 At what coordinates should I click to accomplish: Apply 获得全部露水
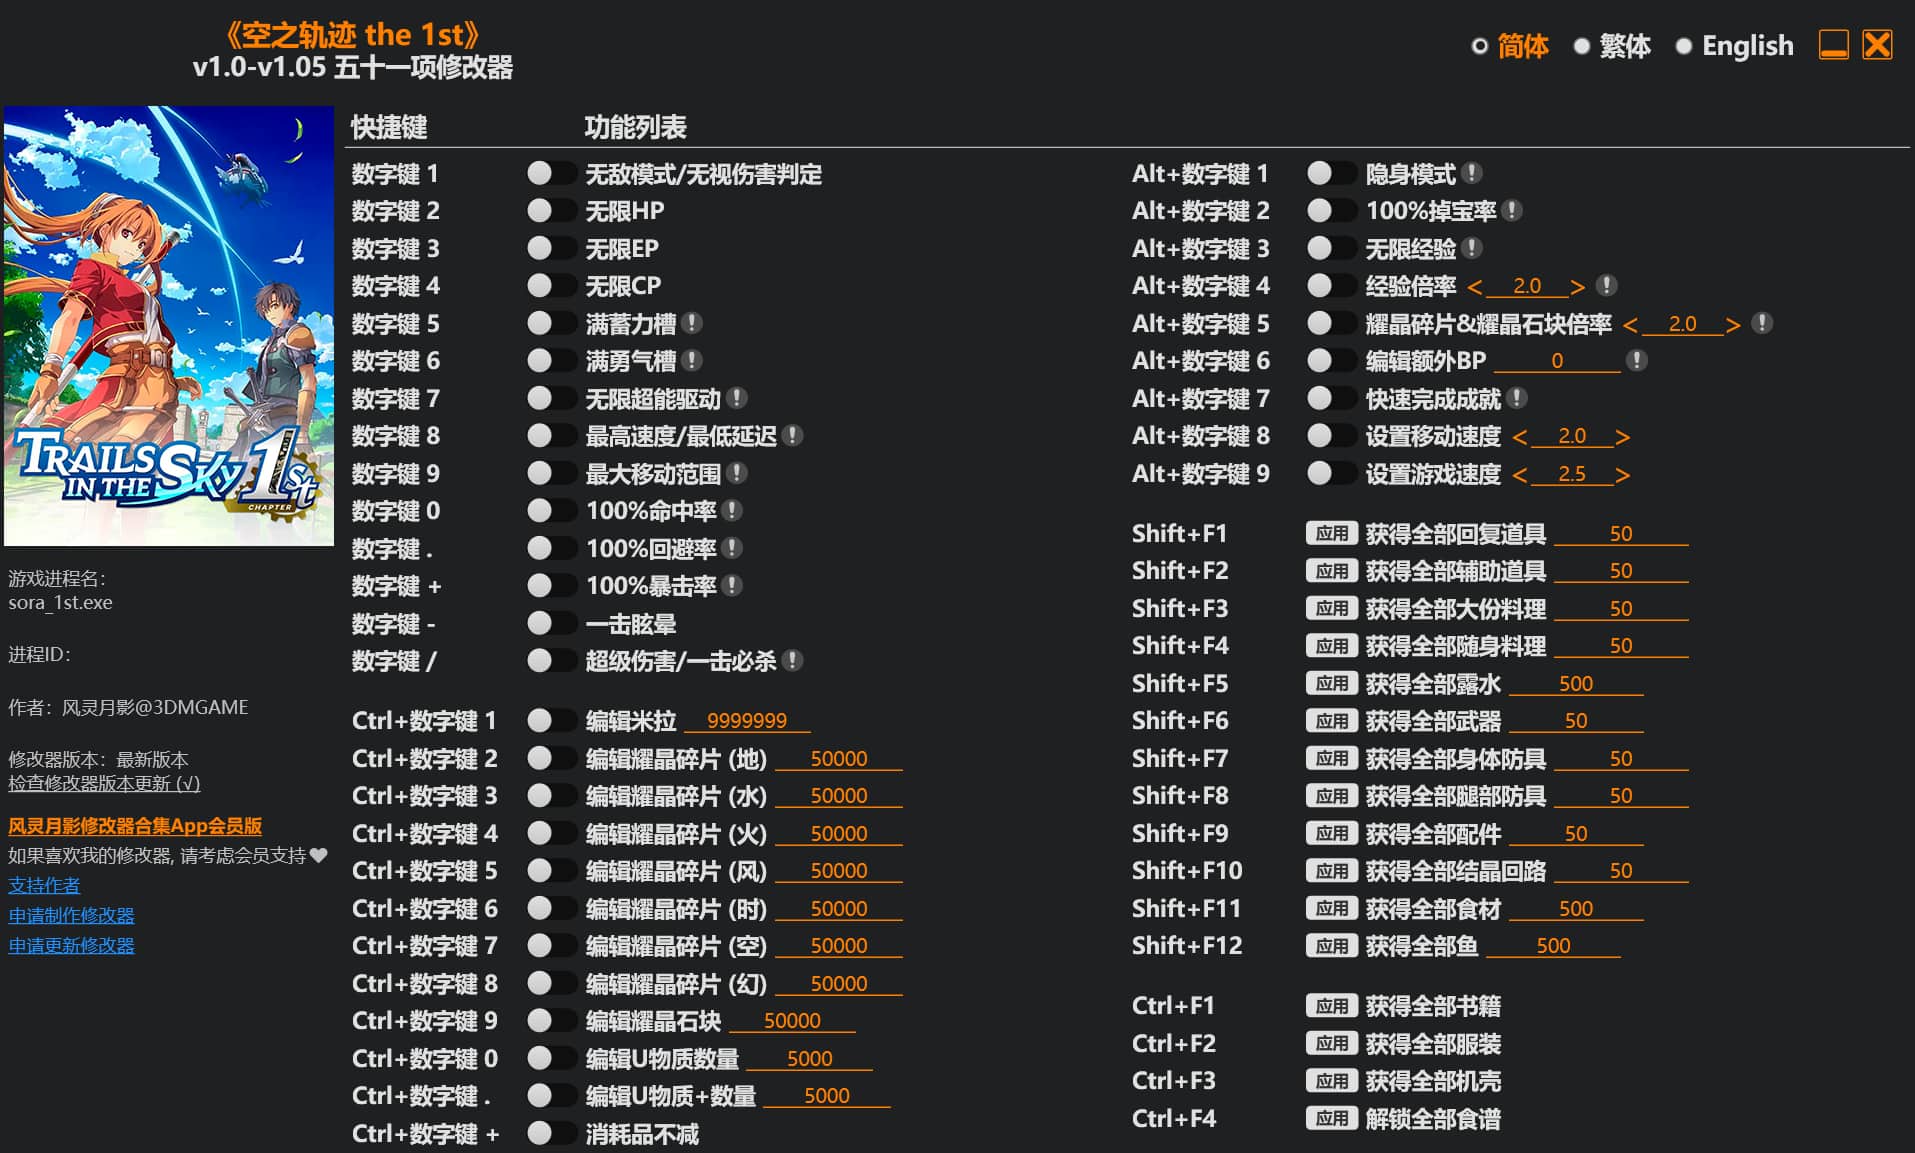coord(1331,683)
